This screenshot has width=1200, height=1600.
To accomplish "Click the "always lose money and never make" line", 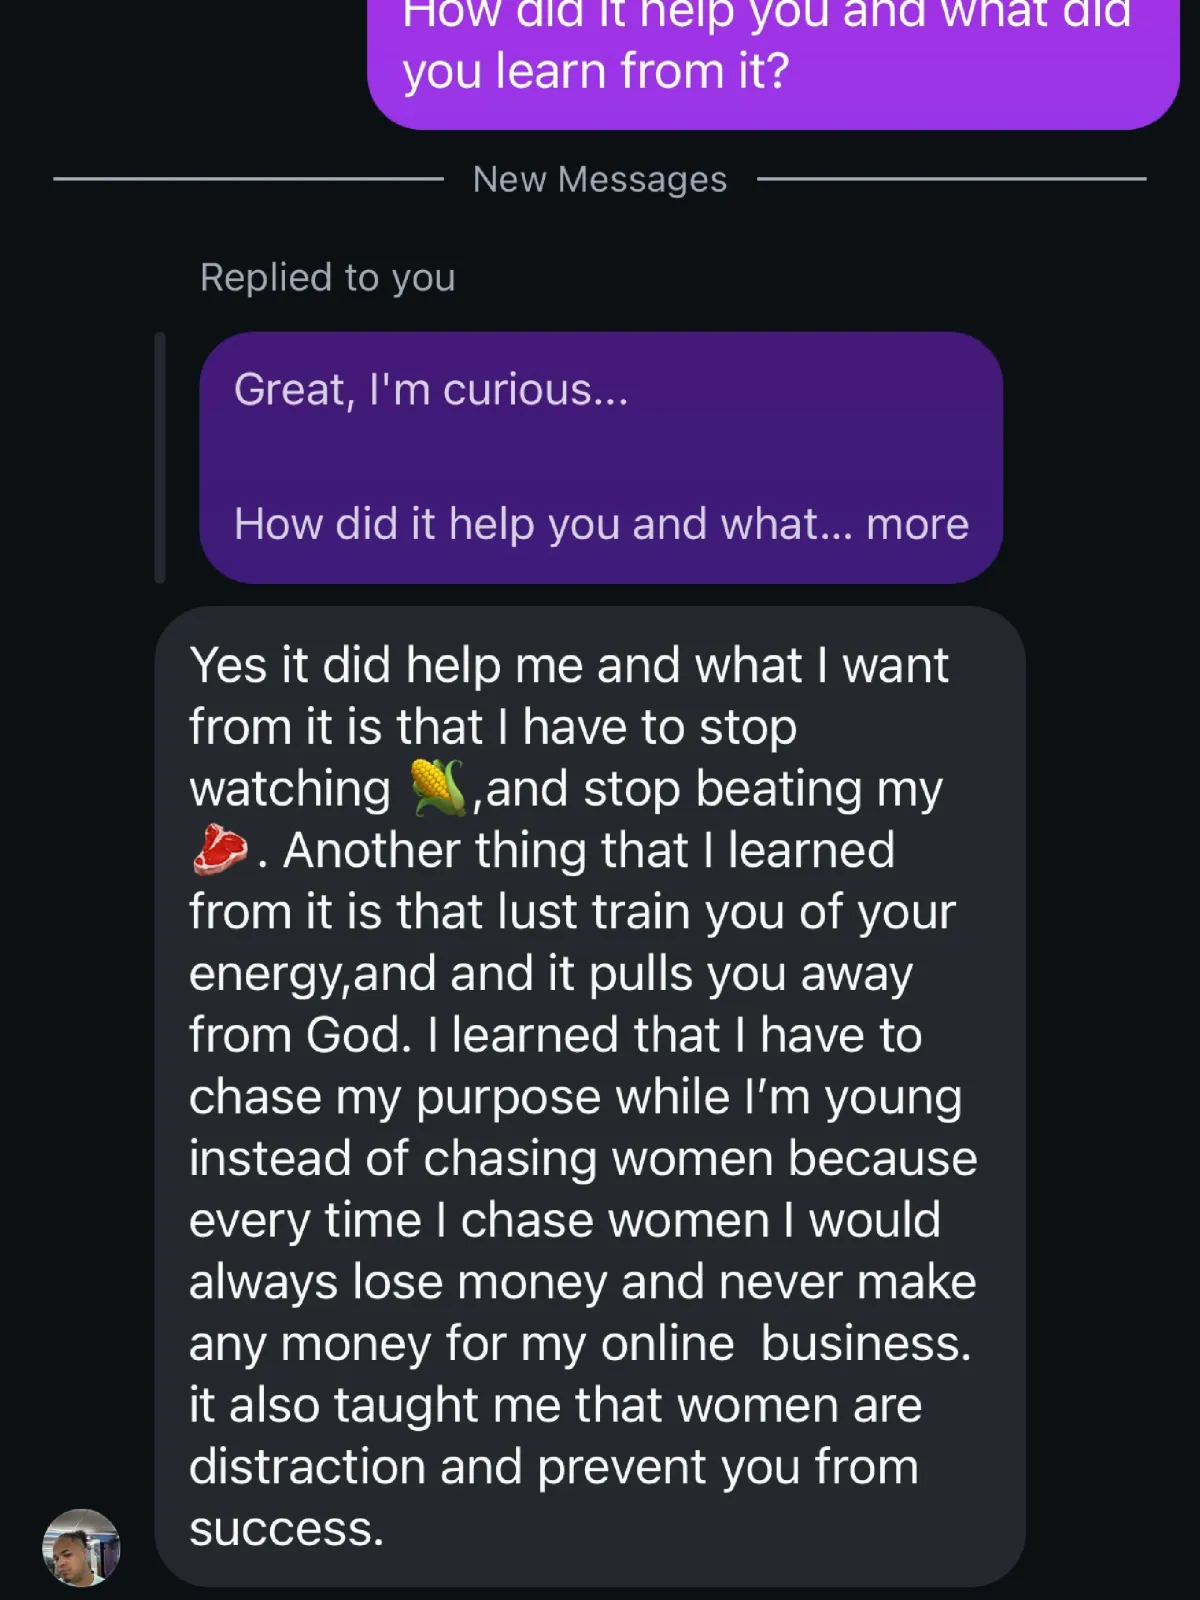I will (x=582, y=1282).
